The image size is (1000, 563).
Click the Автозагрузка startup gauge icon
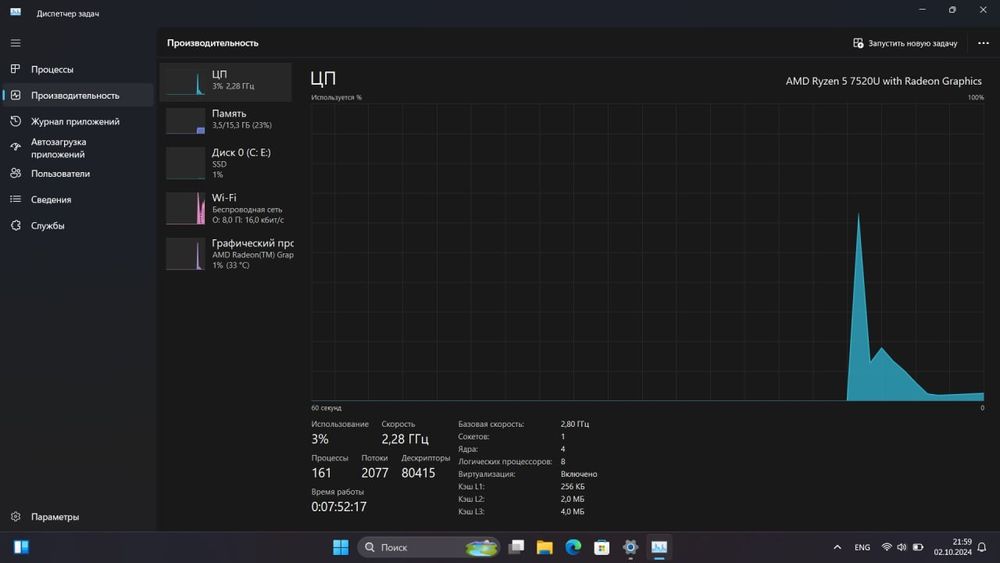[x=15, y=147]
